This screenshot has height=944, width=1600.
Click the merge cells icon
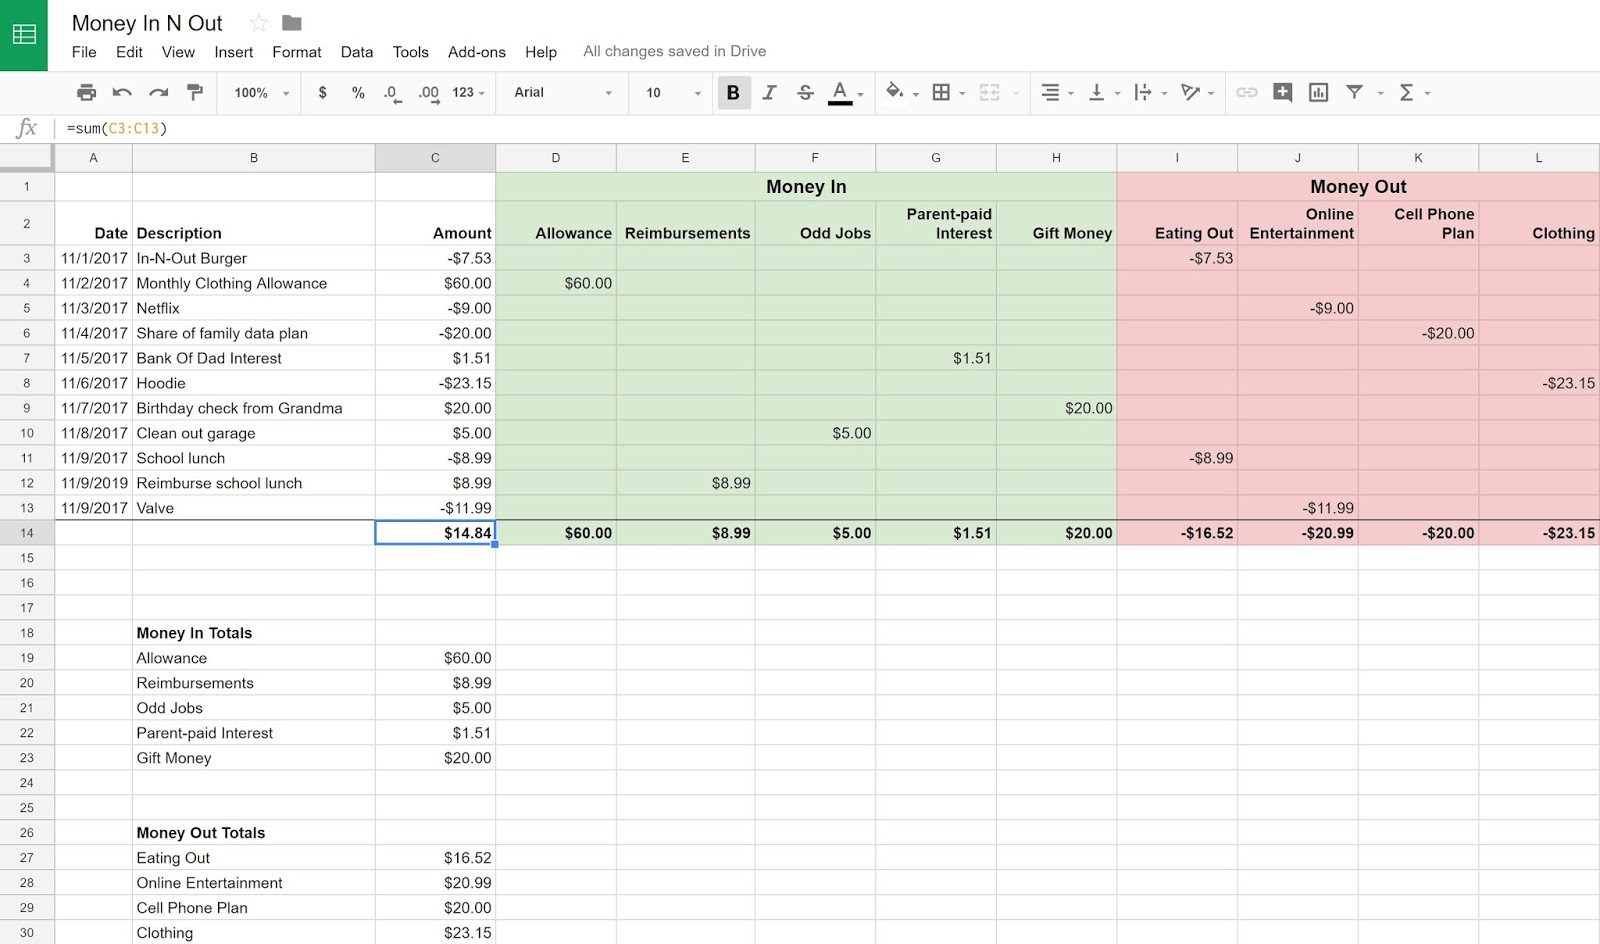tap(989, 92)
